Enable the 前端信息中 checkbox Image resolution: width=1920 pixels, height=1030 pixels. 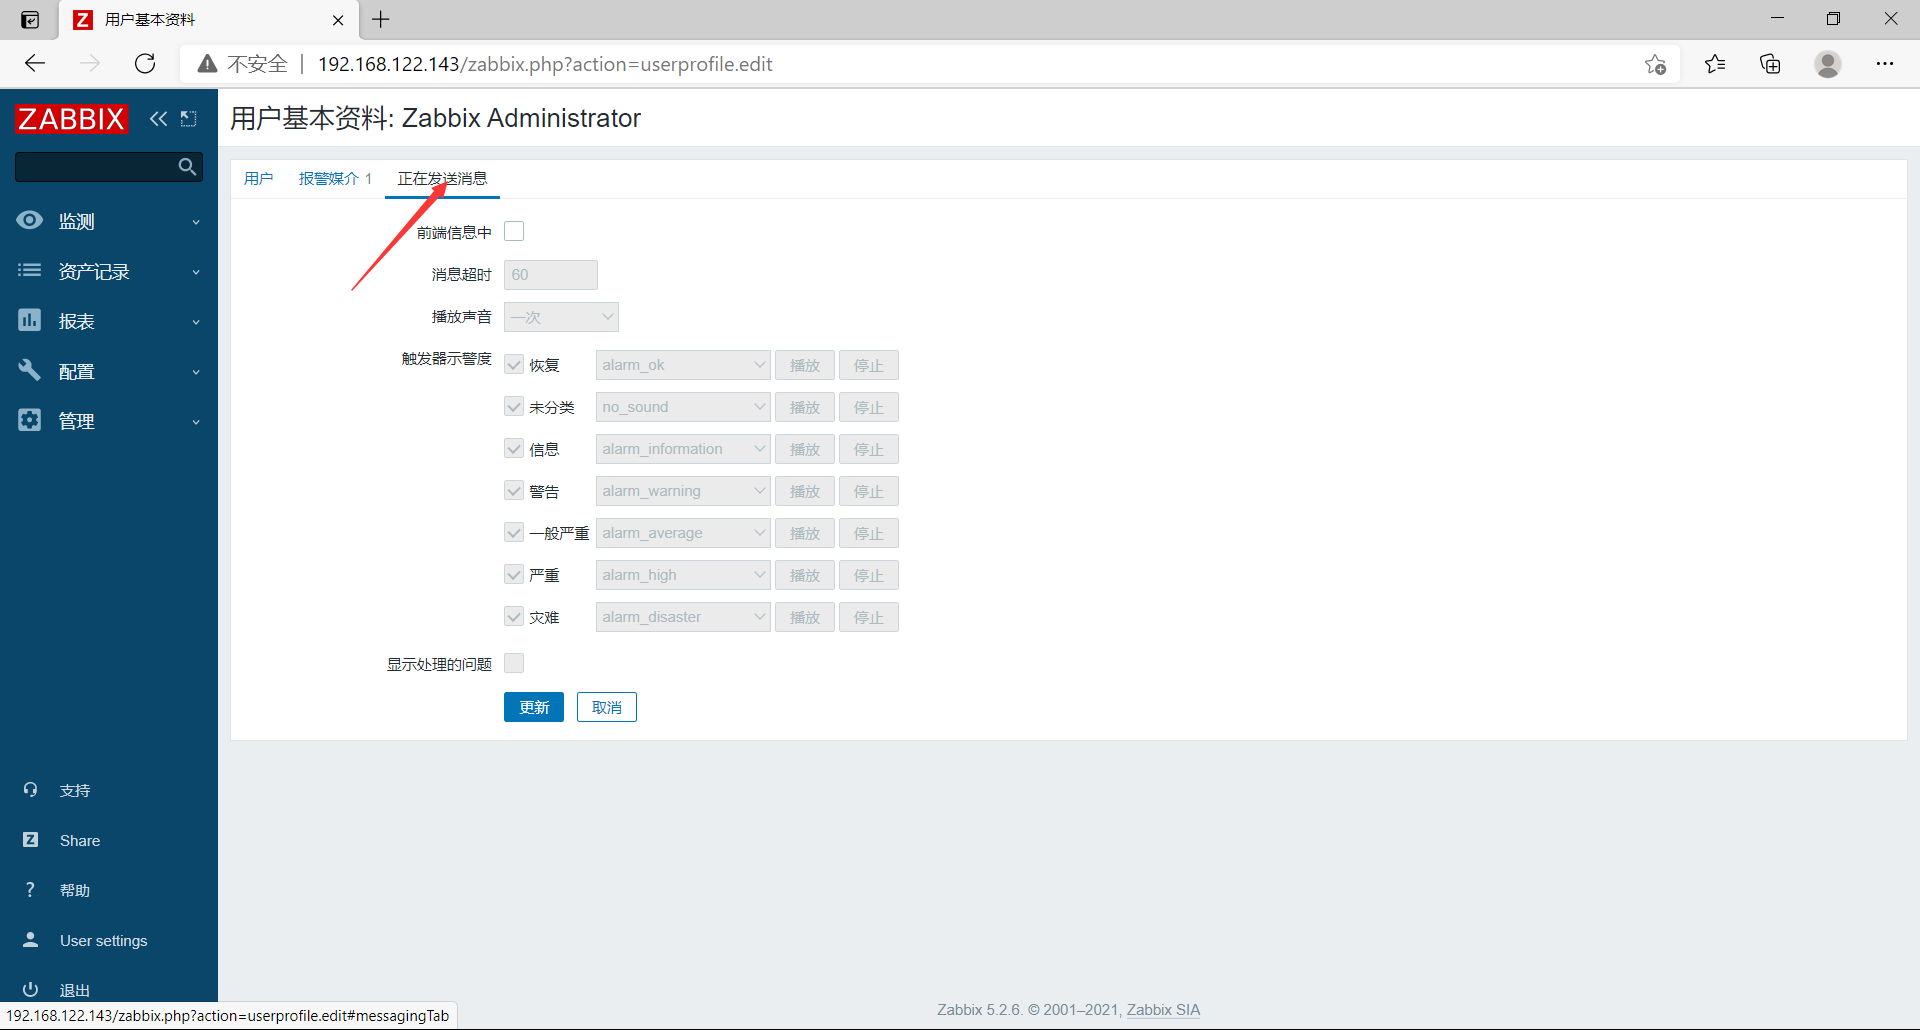click(x=514, y=232)
